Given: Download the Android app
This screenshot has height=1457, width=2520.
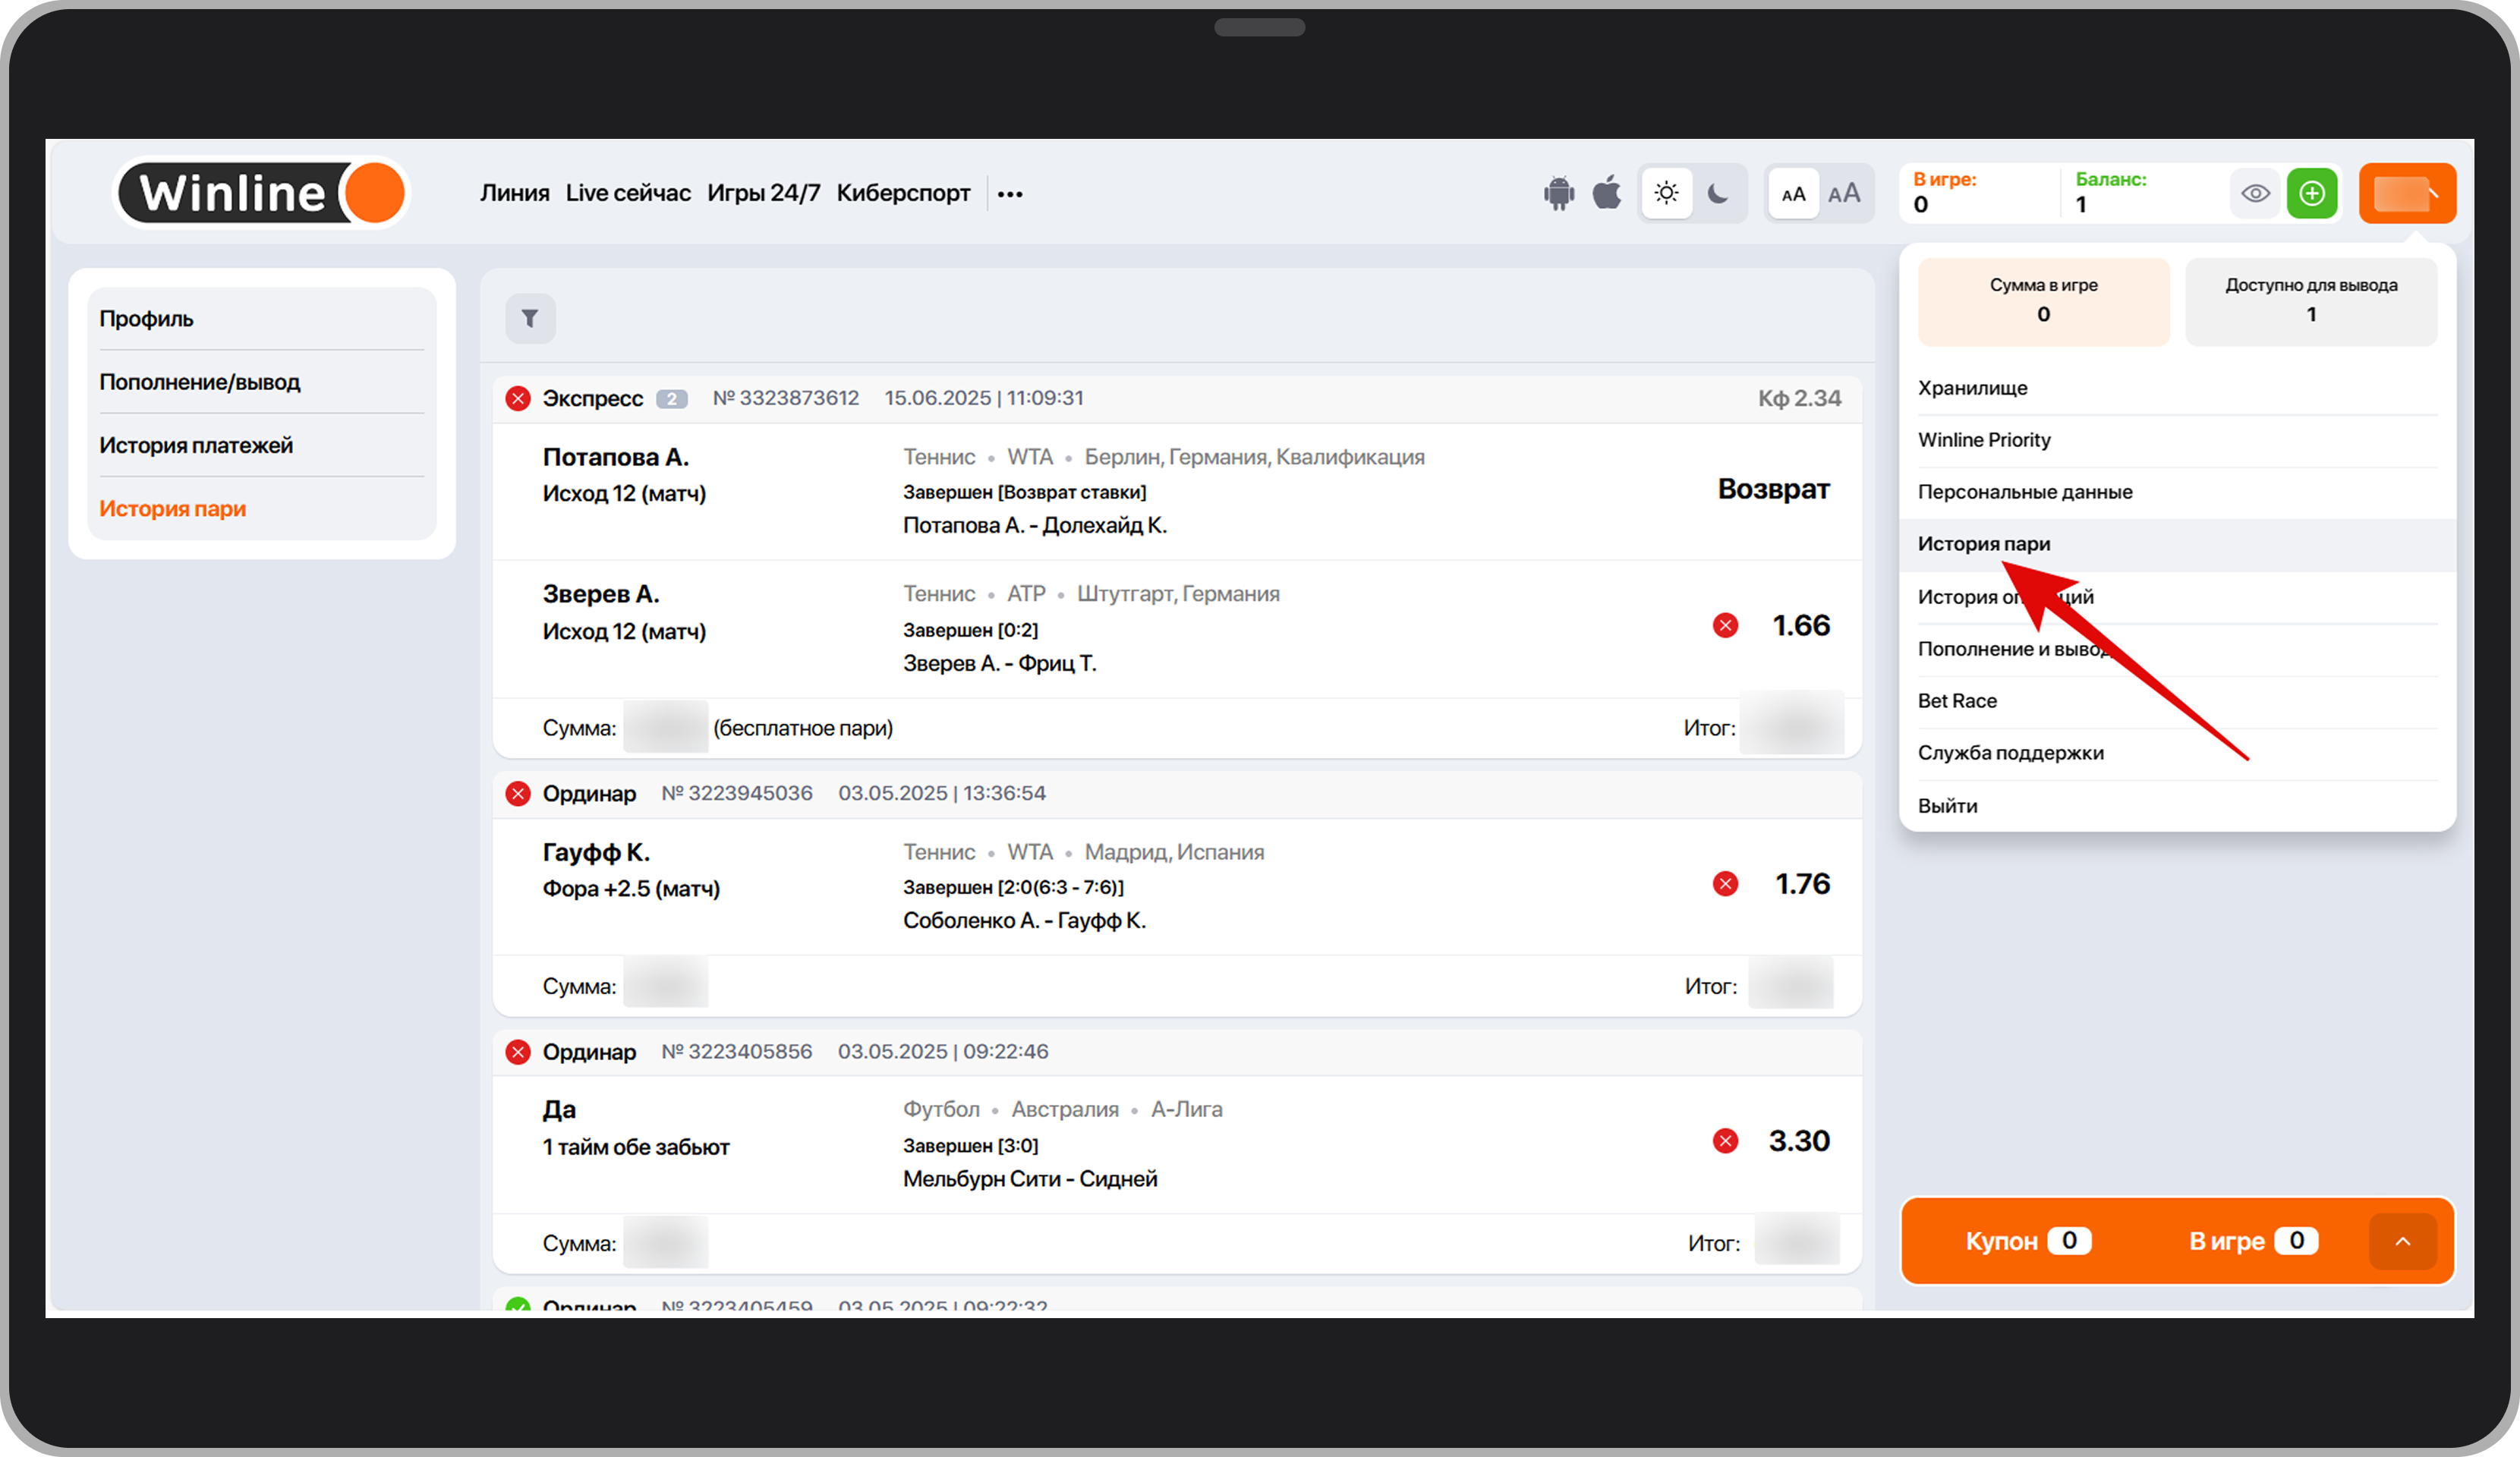Looking at the screenshot, I should [1558, 193].
